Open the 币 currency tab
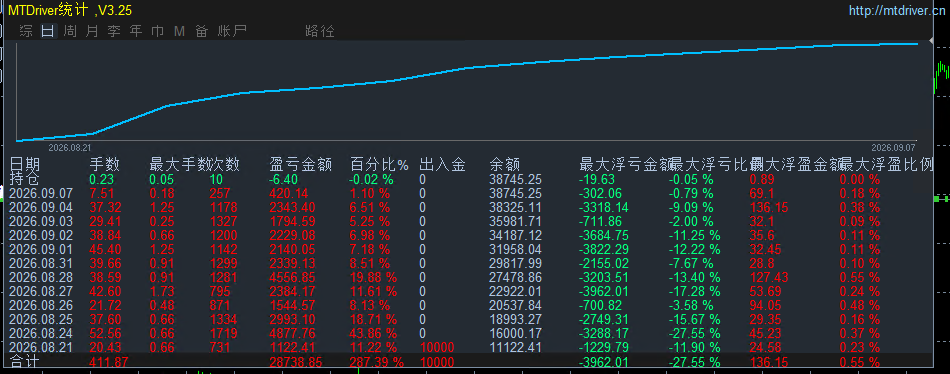950x374 pixels. 158,31
